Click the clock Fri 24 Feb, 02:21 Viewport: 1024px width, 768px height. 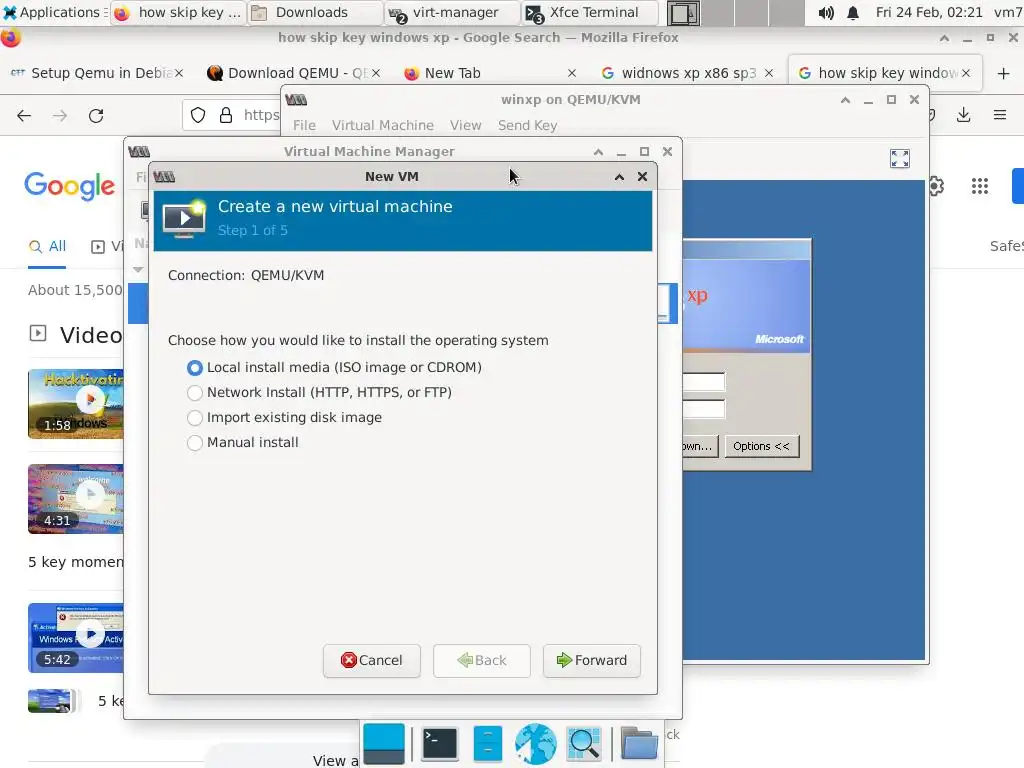pyautogui.click(x=929, y=12)
